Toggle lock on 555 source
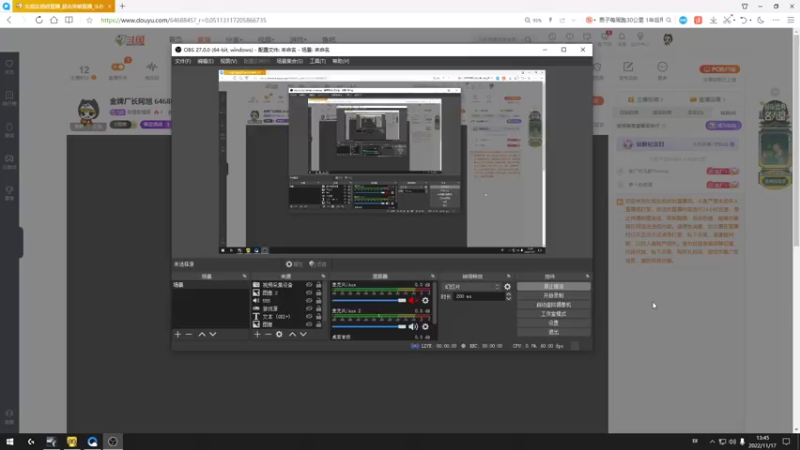This screenshot has width=800, height=450. [x=318, y=301]
